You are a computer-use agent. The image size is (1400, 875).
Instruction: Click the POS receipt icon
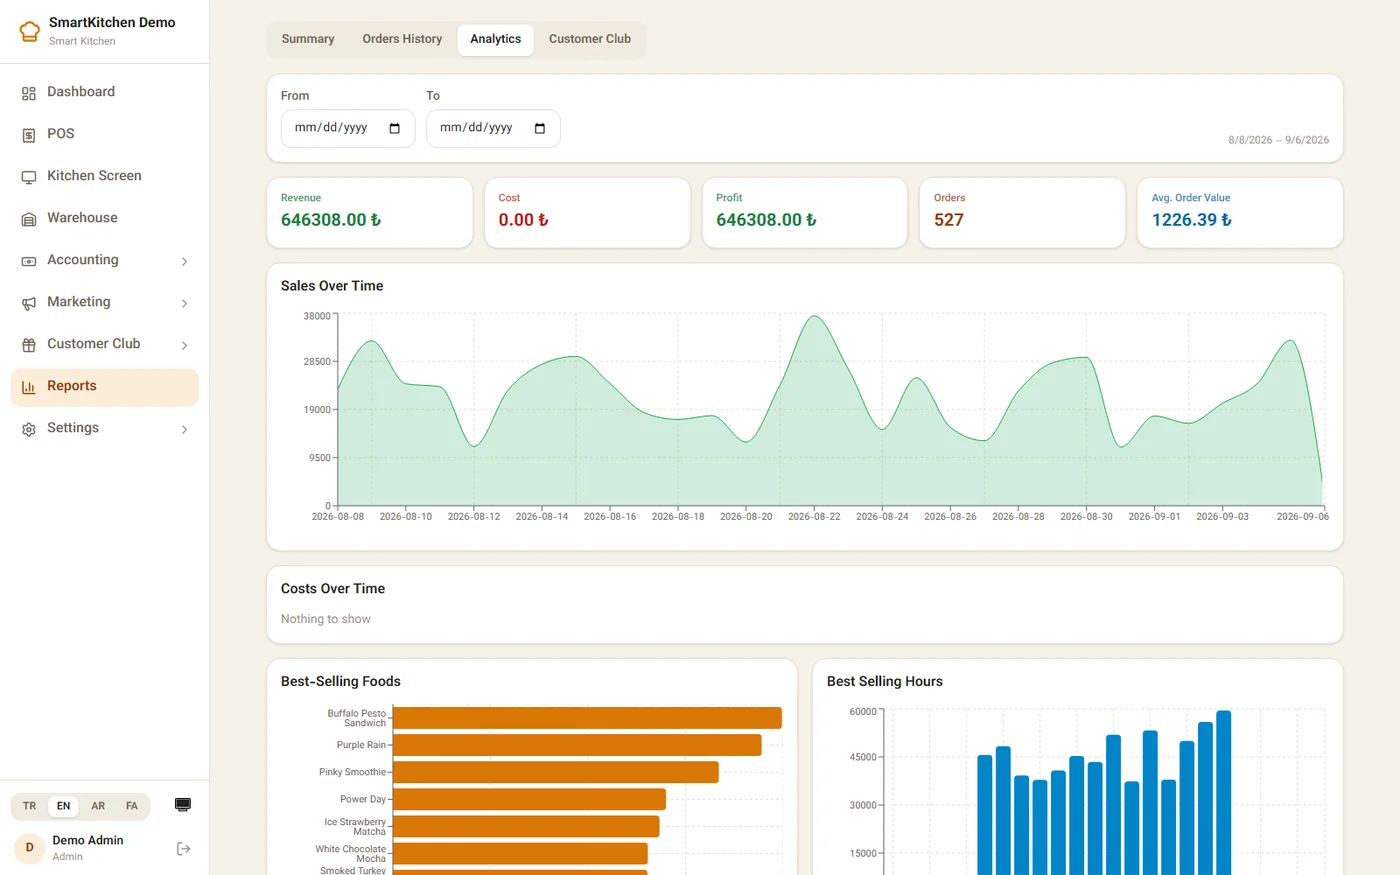pyautogui.click(x=29, y=135)
